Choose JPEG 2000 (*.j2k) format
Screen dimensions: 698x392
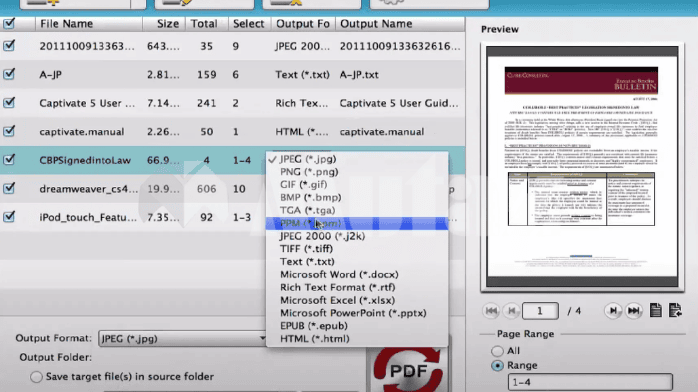pyautogui.click(x=357, y=236)
